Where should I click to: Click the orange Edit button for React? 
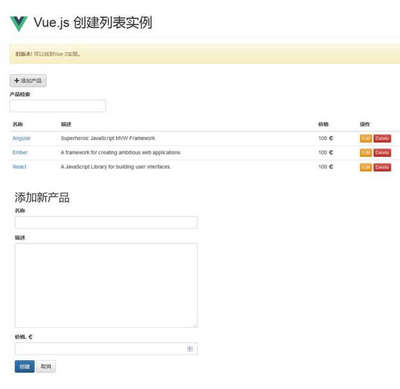(x=366, y=167)
